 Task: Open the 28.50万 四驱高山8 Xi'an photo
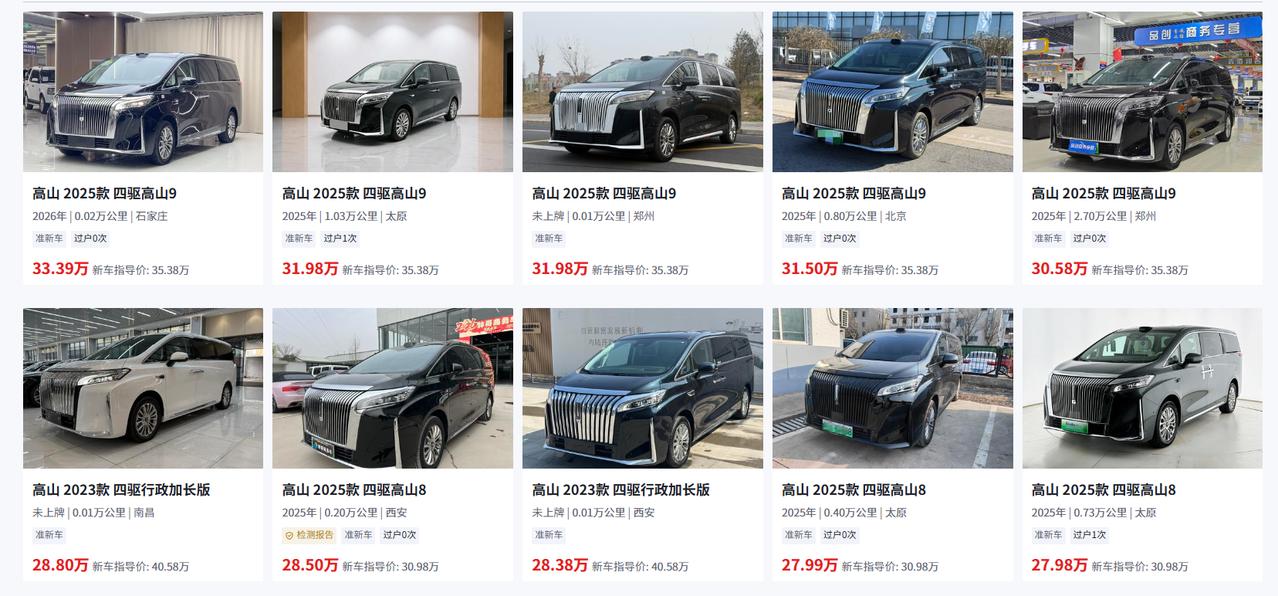click(x=393, y=388)
